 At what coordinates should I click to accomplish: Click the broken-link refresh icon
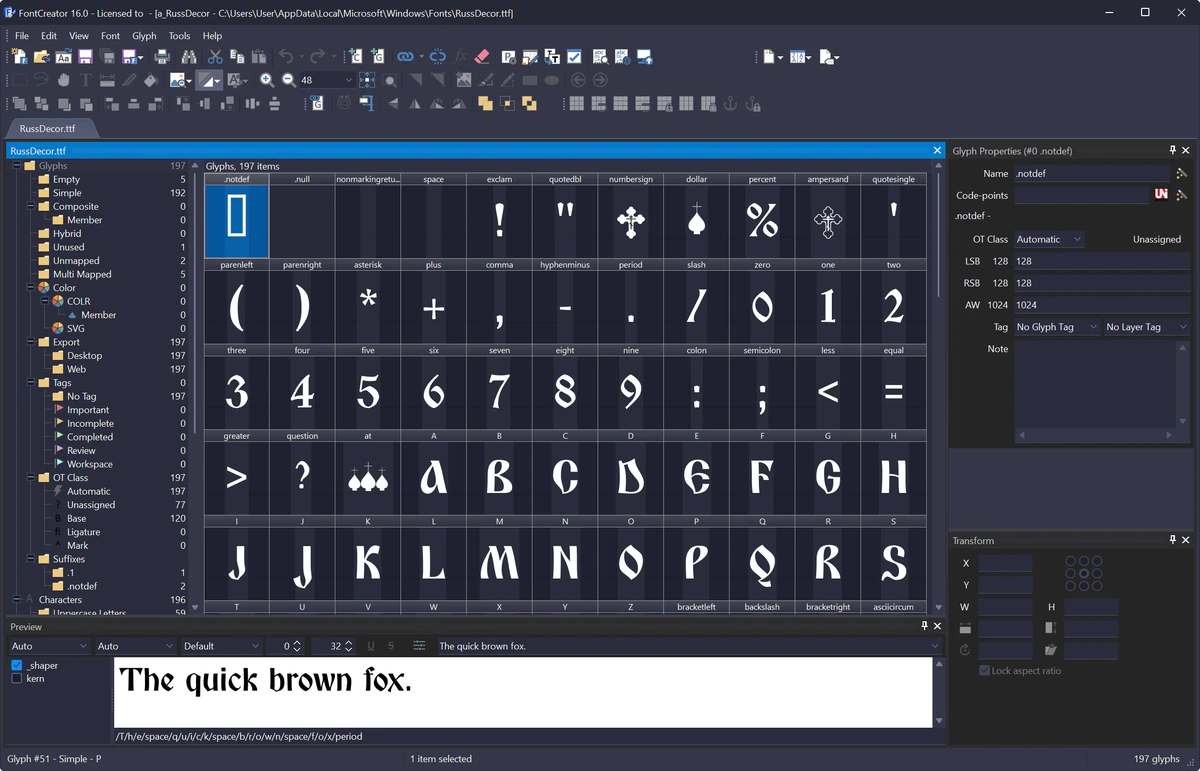437,57
